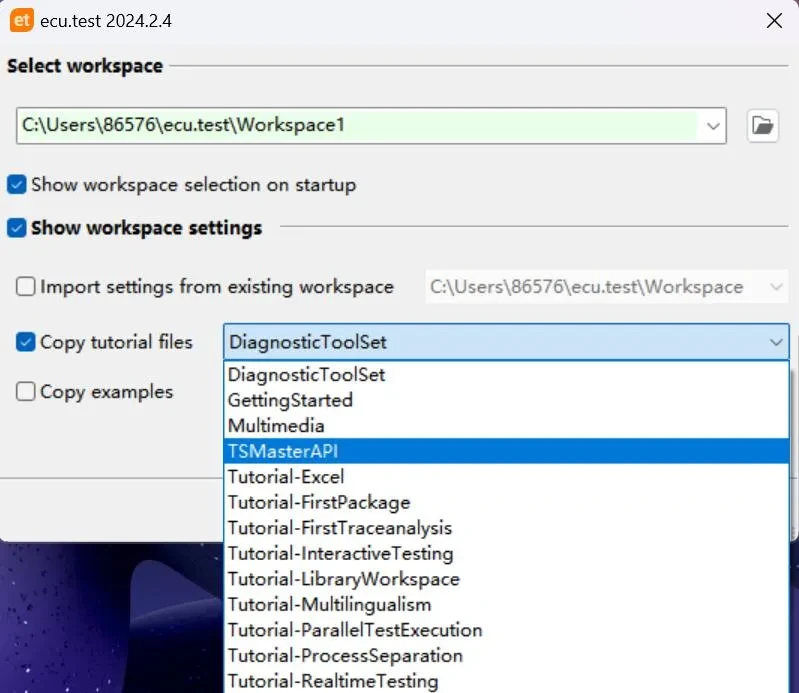Image resolution: width=799 pixels, height=693 pixels.
Task: Close the ecu.test workspace dialog
Action: 773,20
